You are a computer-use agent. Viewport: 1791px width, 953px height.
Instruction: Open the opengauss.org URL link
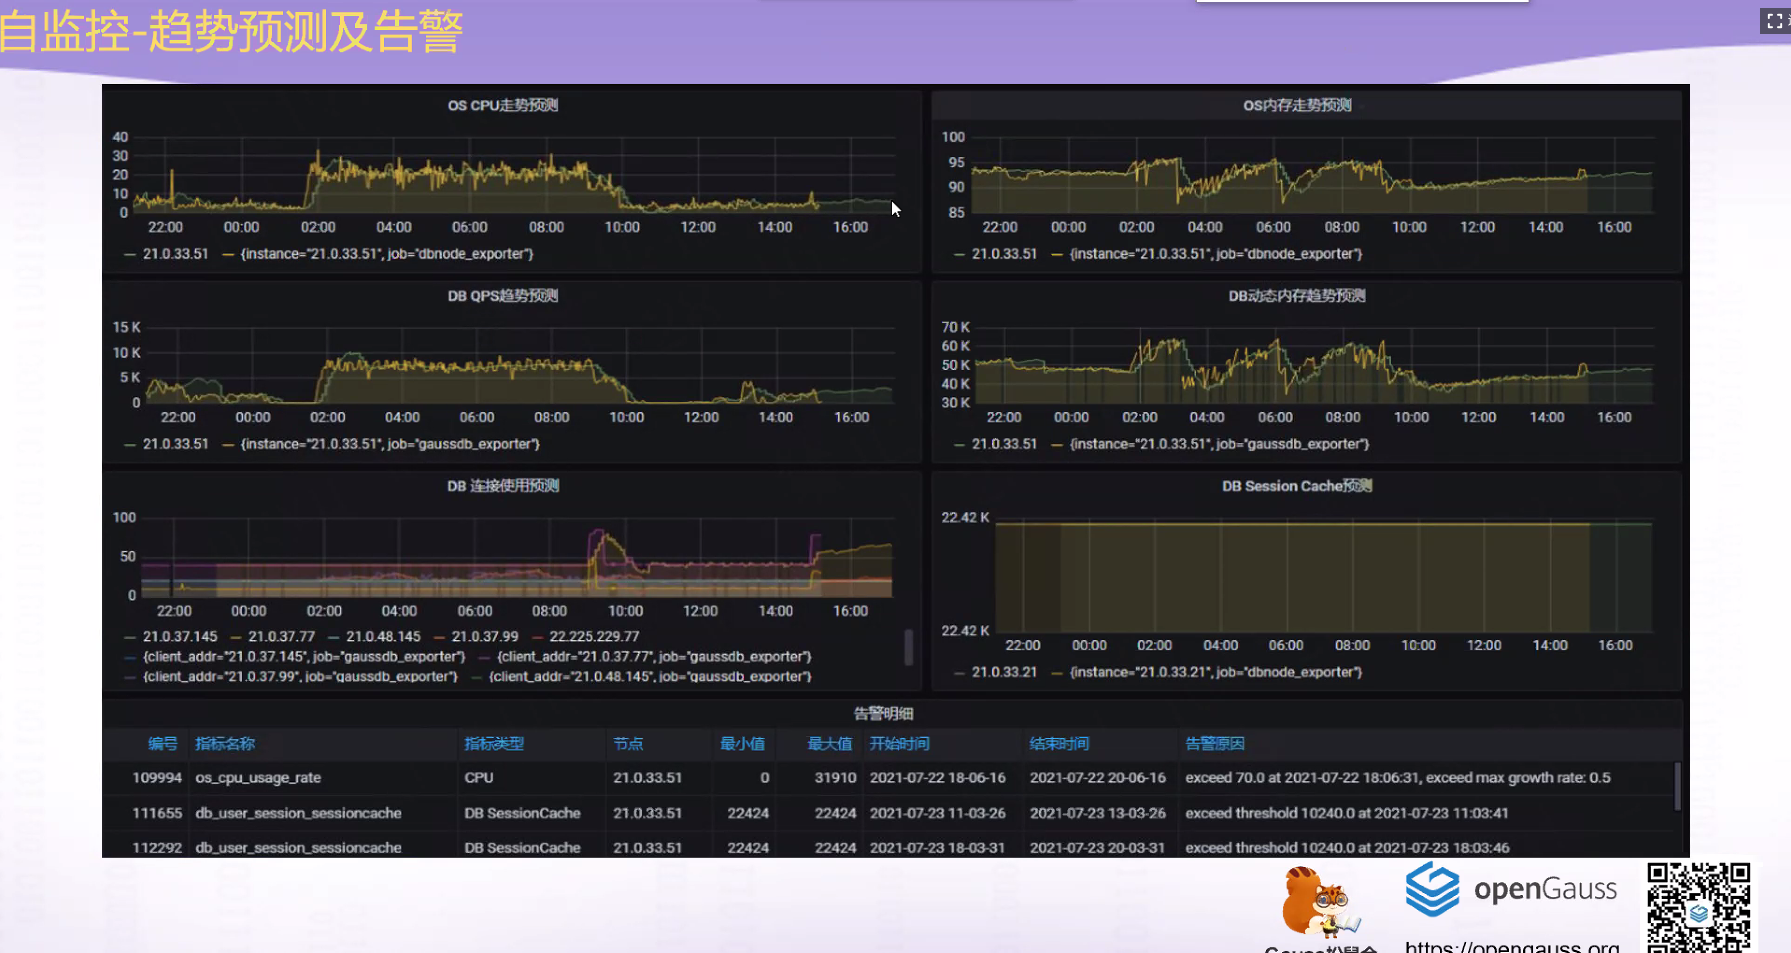click(1512, 946)
